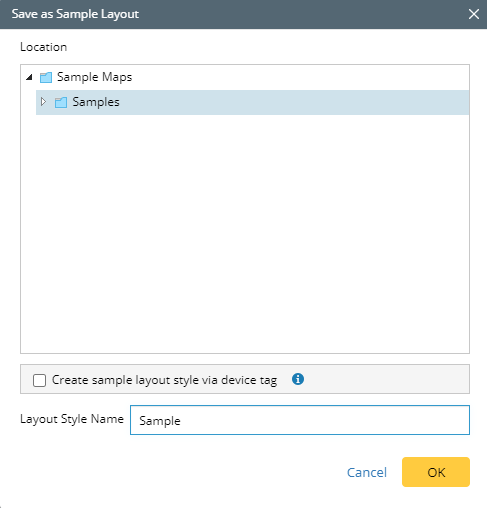Click the Location label above the tree
The height and width of the screenshot is (508, 487).
point(43,47)
